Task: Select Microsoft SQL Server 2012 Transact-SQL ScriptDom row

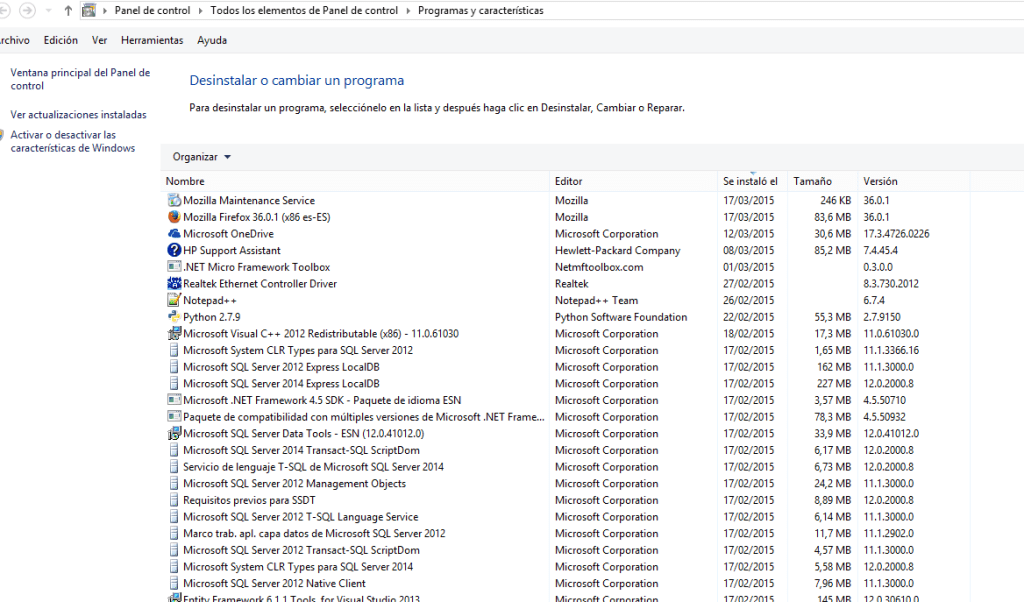Action: (x=301, y=550)
